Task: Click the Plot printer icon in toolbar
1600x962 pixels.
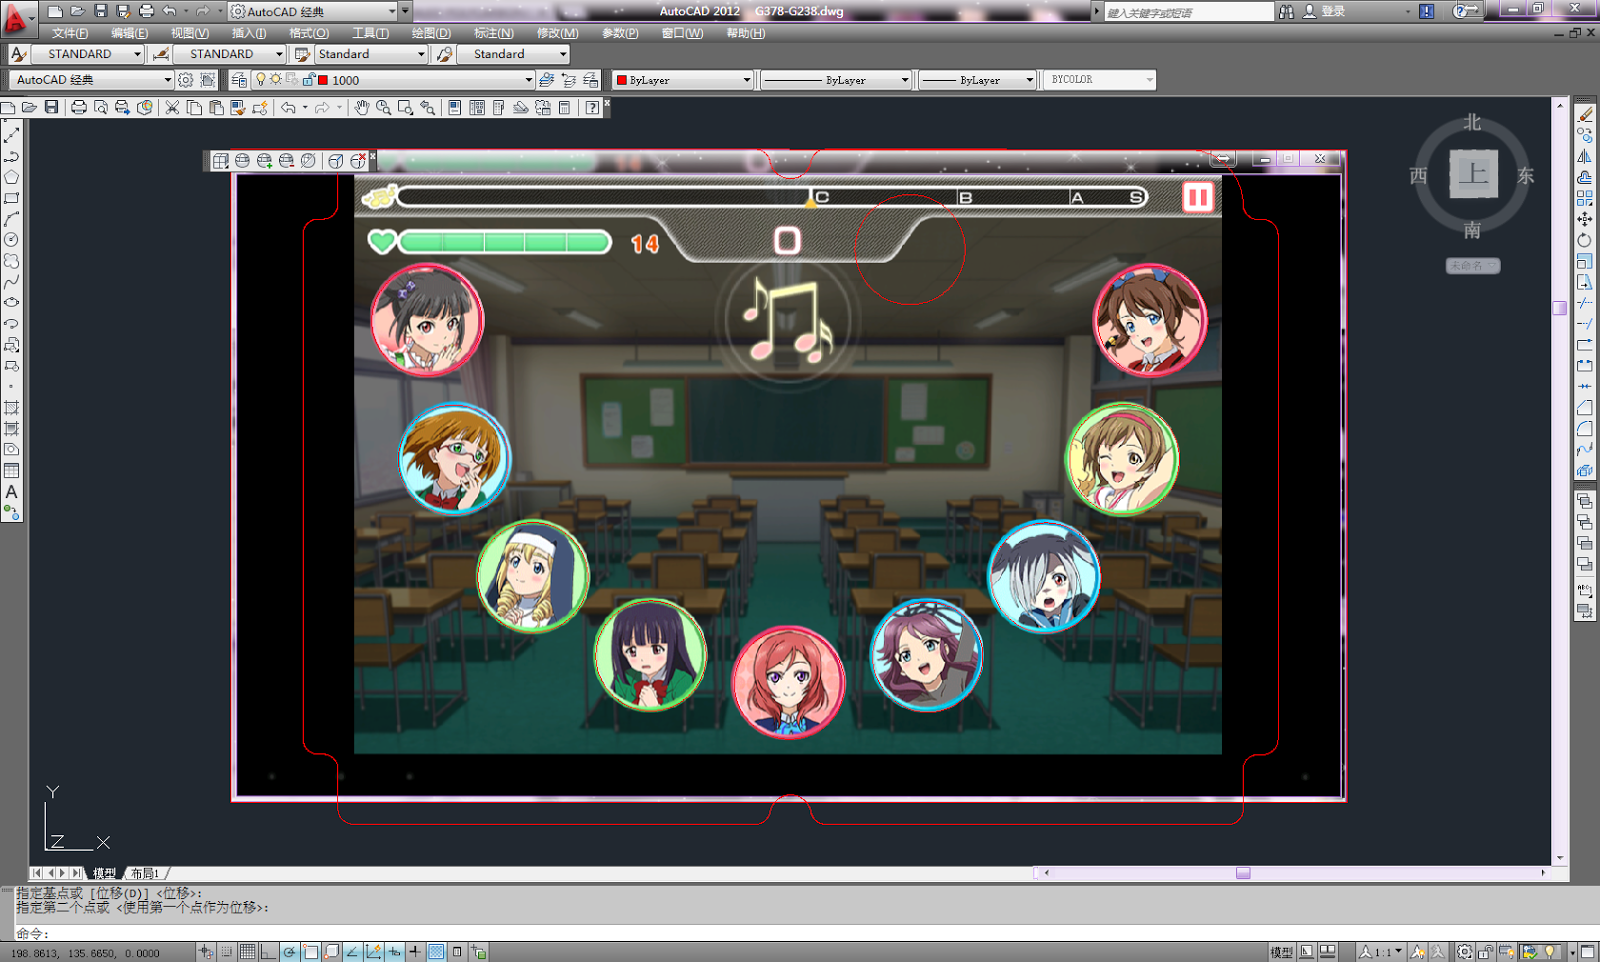Action: [78, 108]
